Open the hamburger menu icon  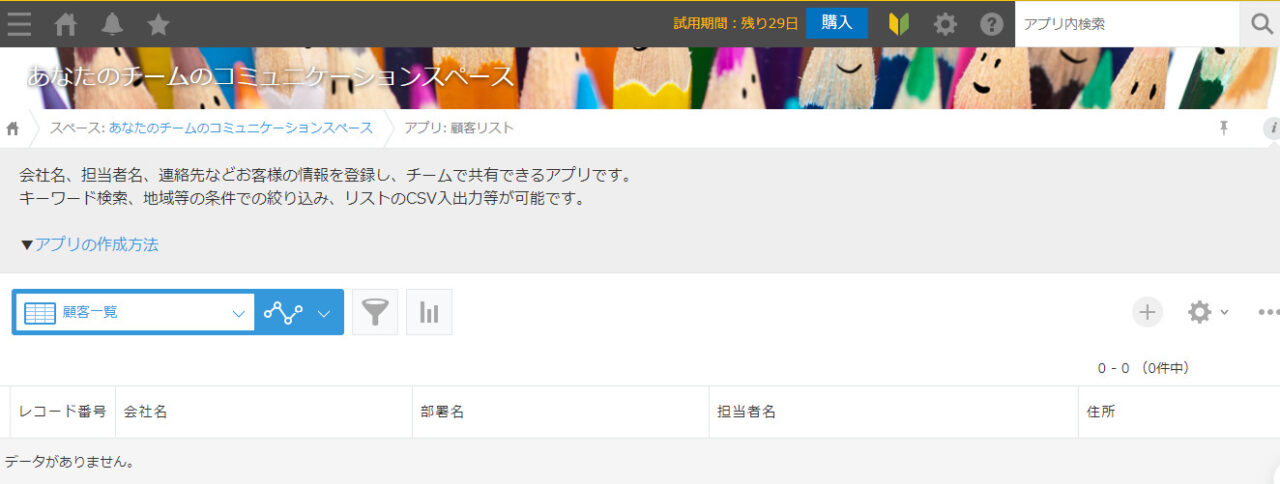coord(19,25)
